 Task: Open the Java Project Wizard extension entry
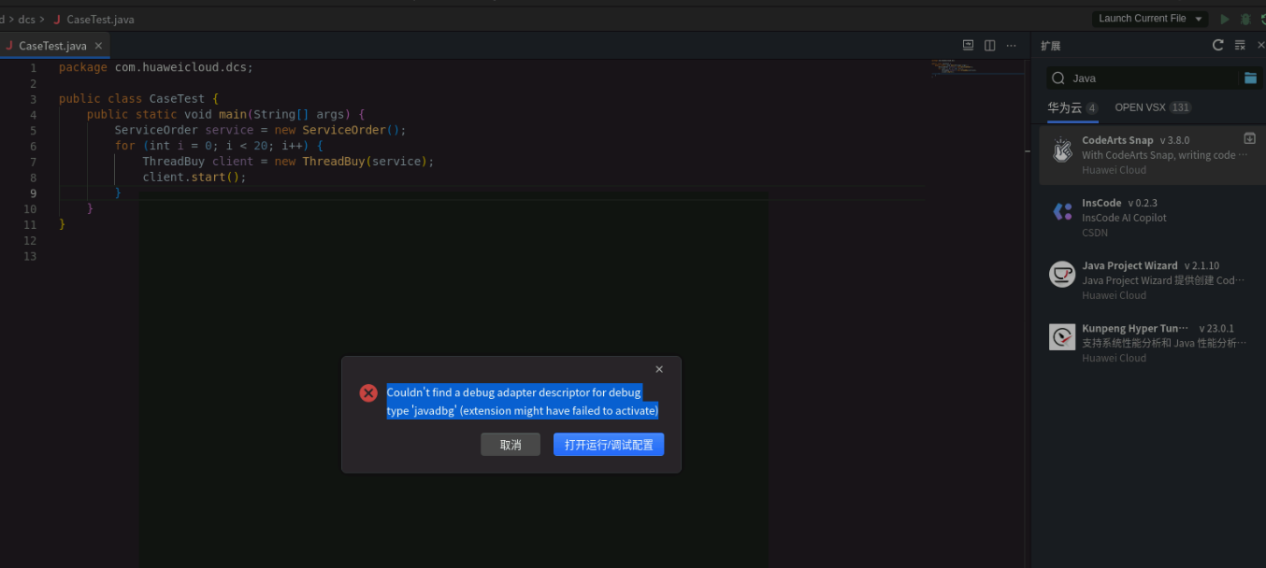point(1152,280)
